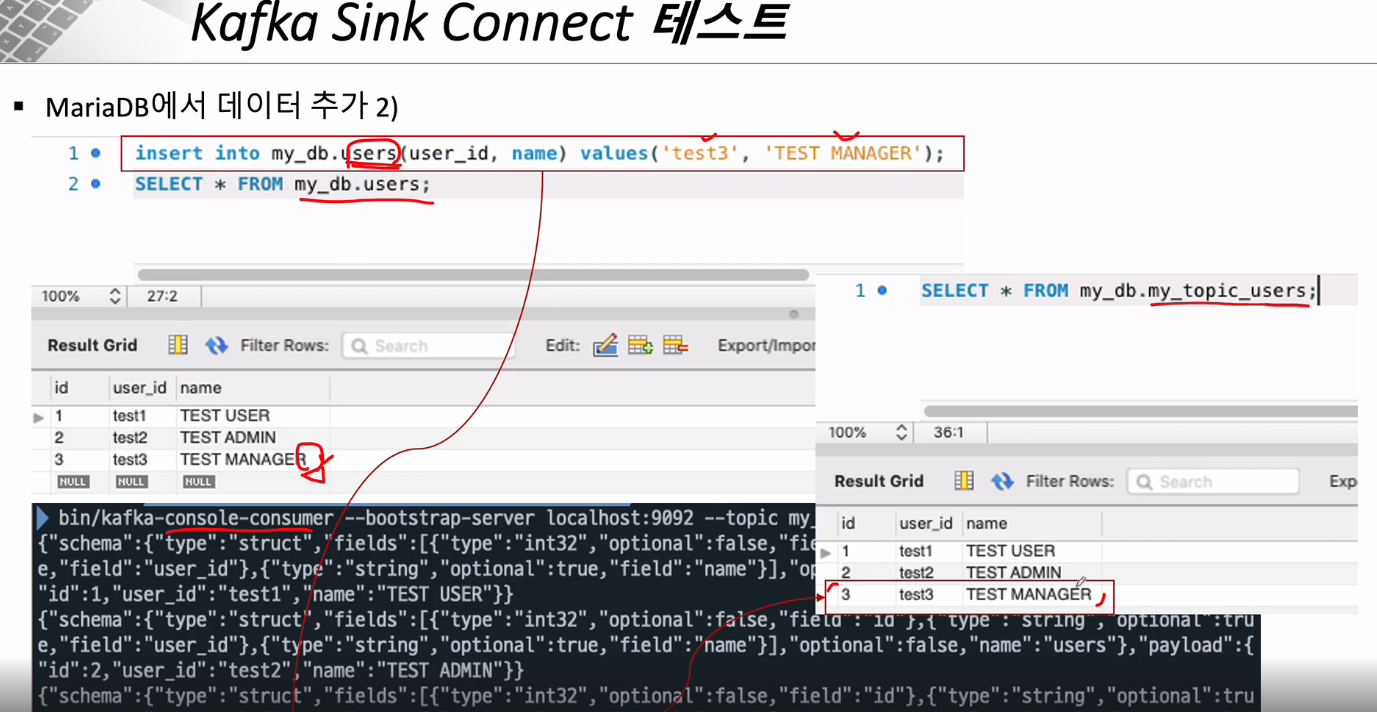Image resolution: width=1377 pixels, height=712 pixels.
Task: Click the row indicator arrow beside test1 in users table
Action: click(39, 417)
